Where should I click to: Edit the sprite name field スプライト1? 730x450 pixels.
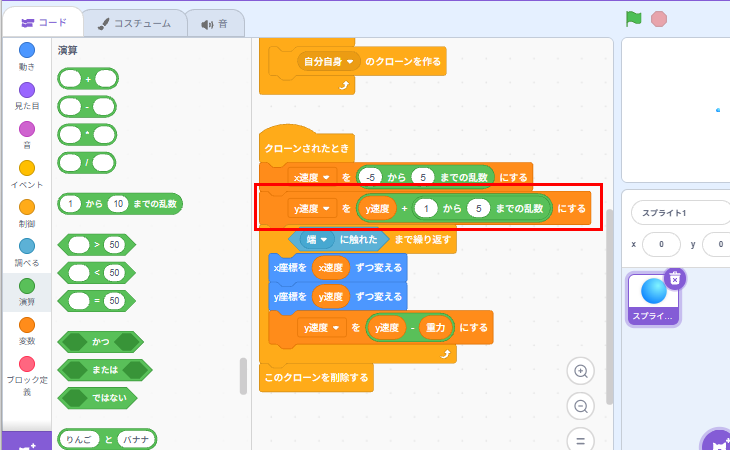click(x=680, y=213)
